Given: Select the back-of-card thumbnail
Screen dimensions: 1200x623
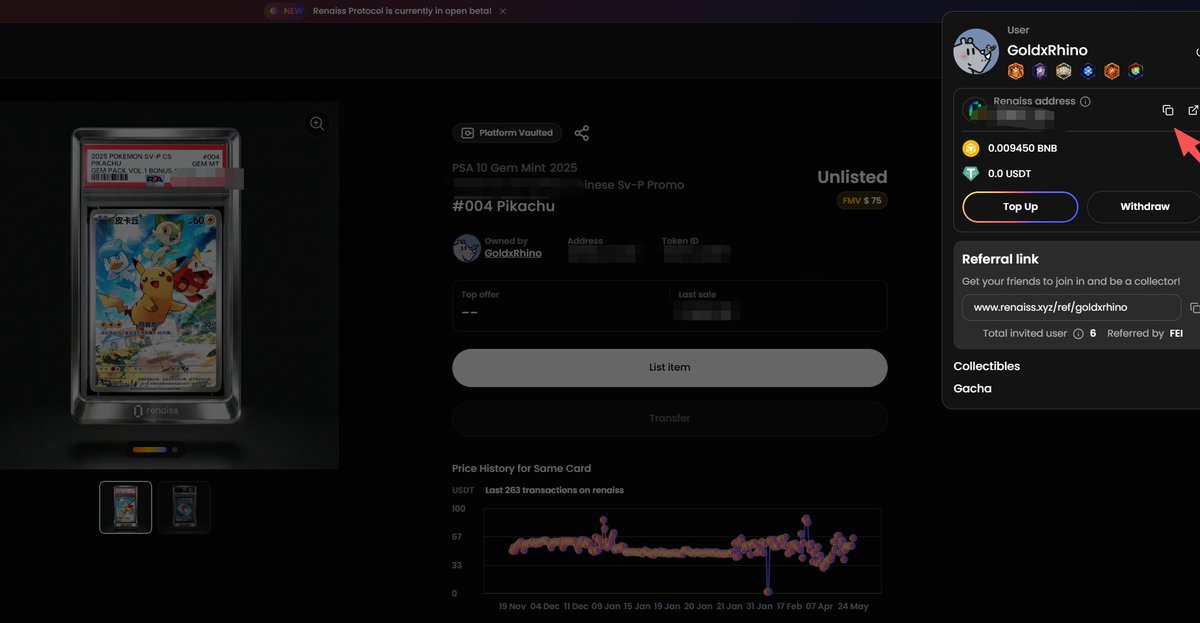Looking at the screenshot, I should [185, 507].
